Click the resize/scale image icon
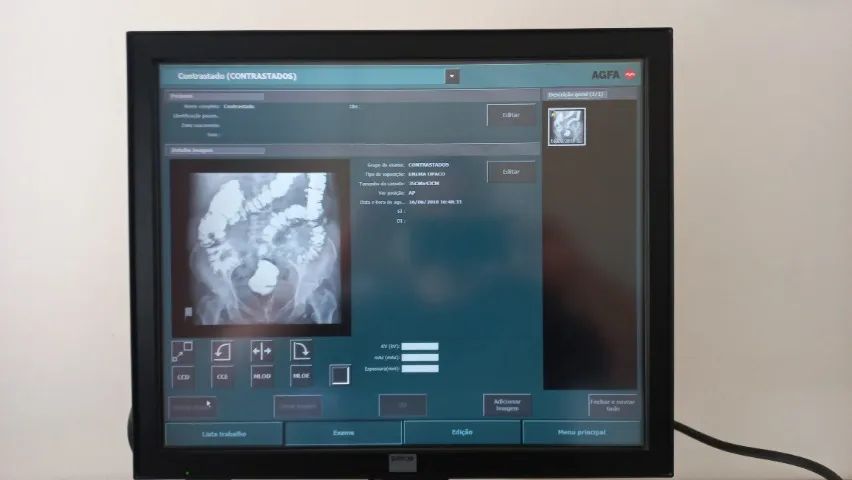The image size is (852, 480). point(183,352)
